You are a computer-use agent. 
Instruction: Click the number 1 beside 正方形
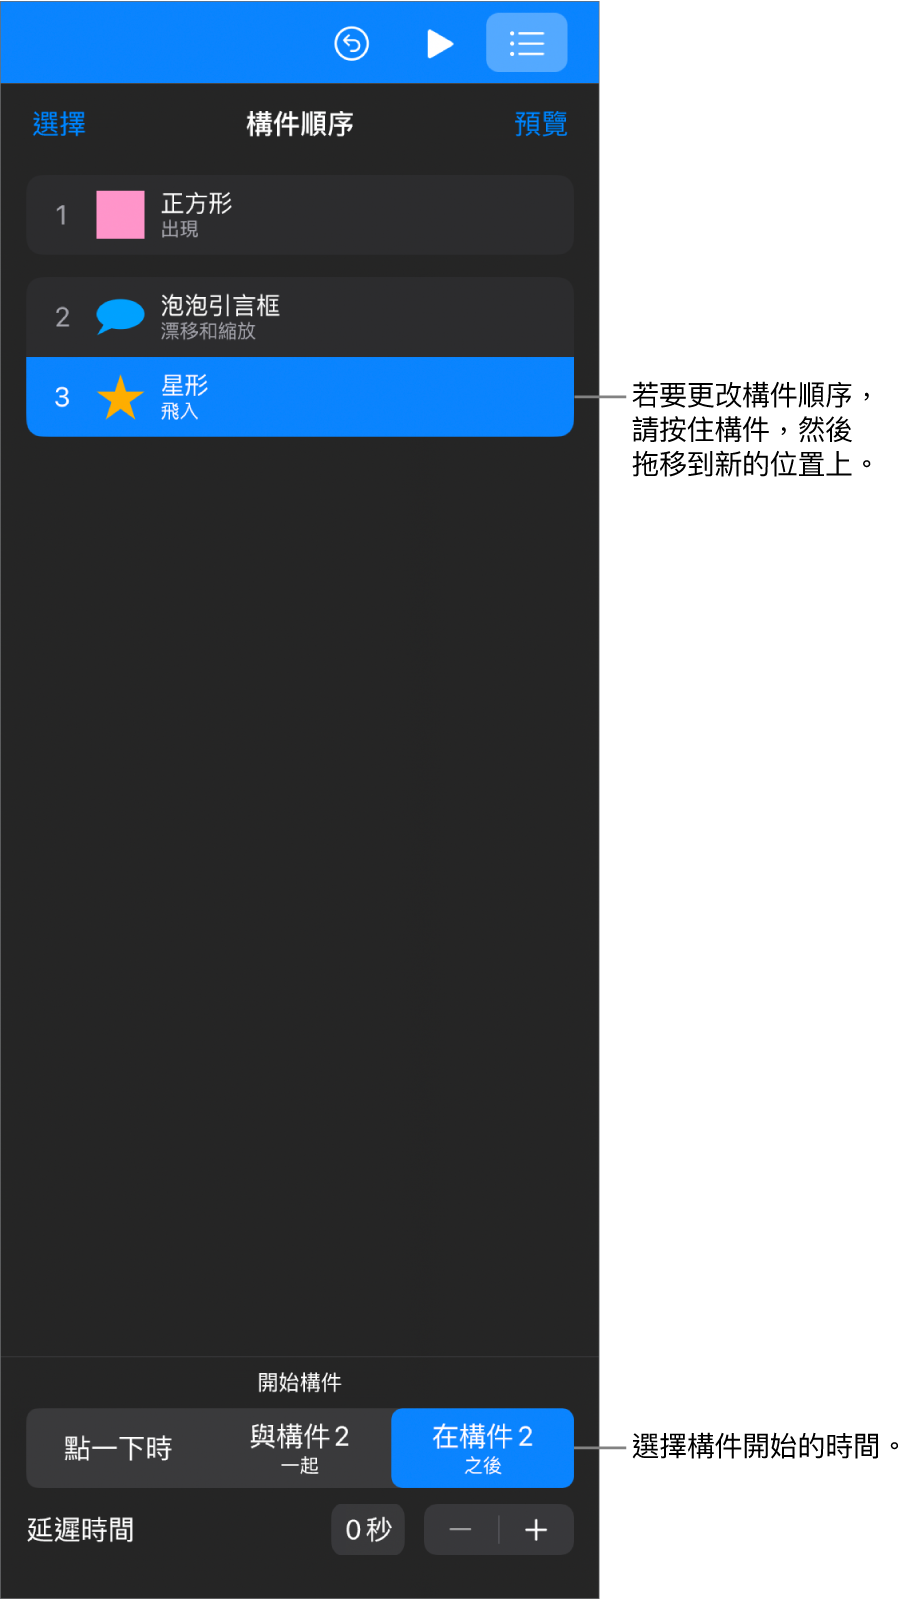tap(62, 215)
